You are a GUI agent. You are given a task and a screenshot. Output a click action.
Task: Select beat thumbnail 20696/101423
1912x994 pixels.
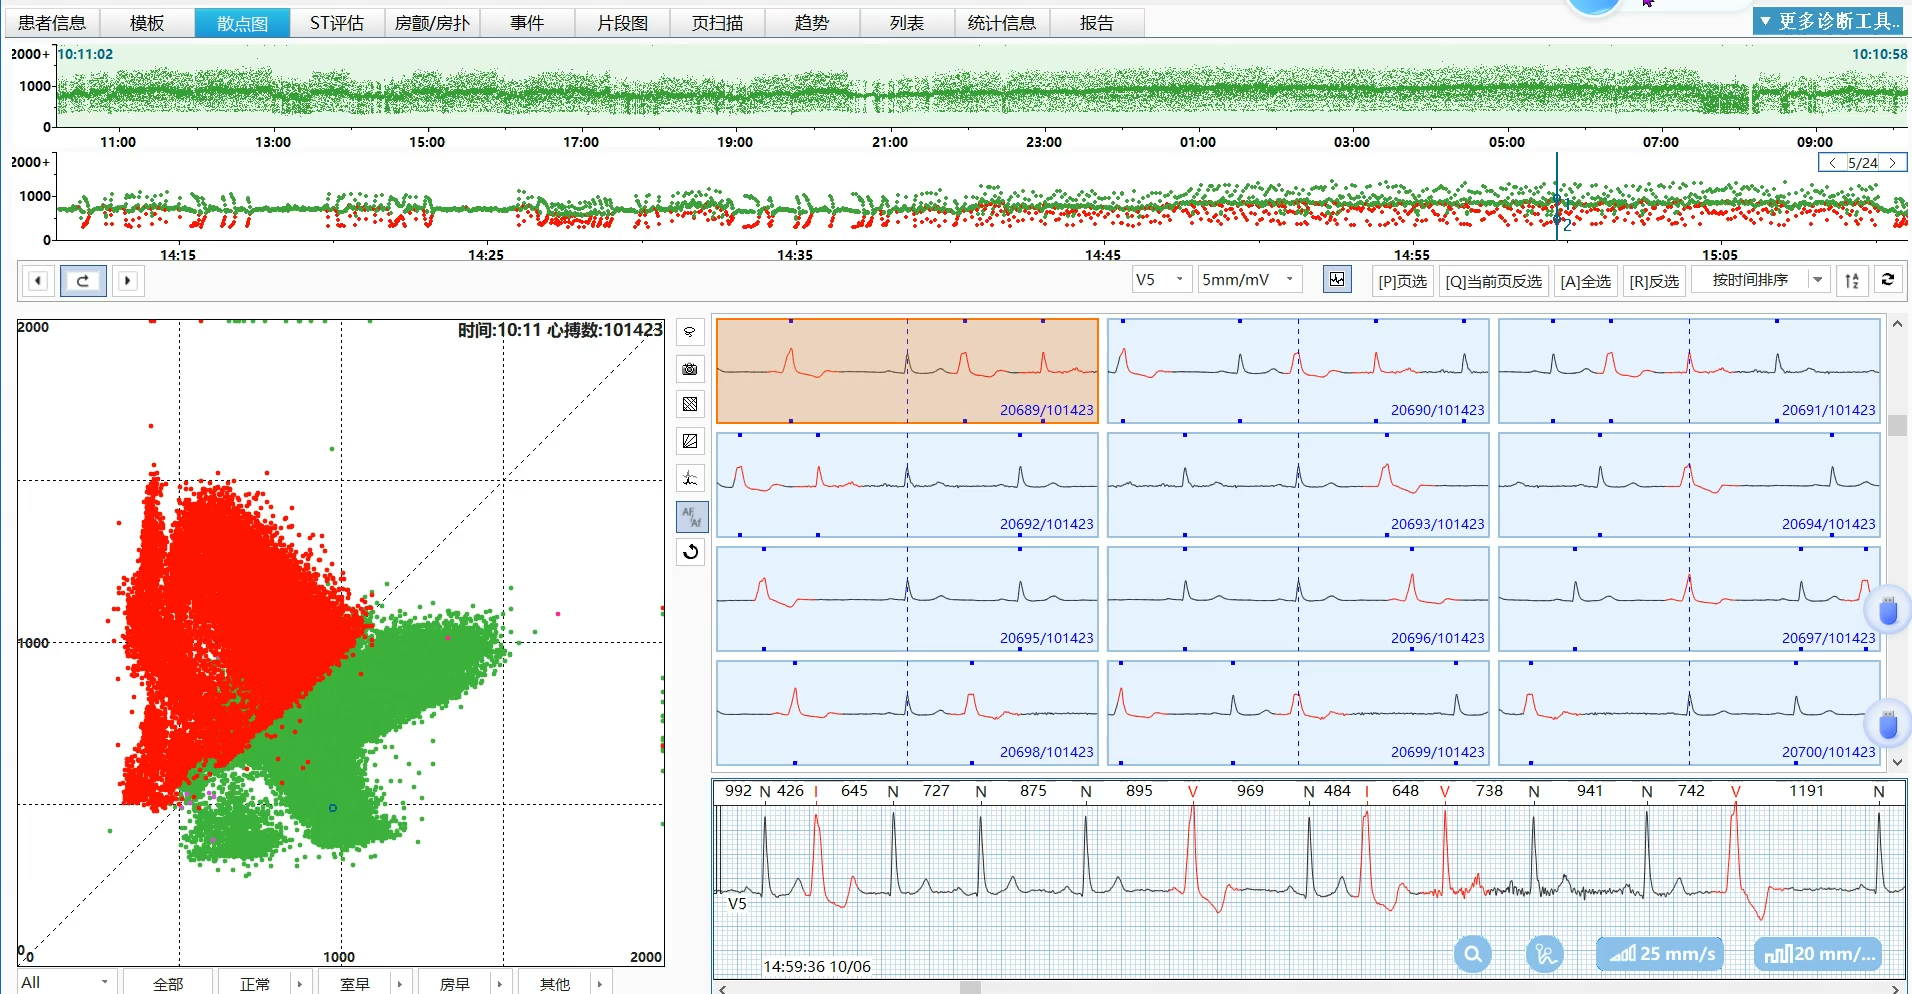(x=1298, y=599)
